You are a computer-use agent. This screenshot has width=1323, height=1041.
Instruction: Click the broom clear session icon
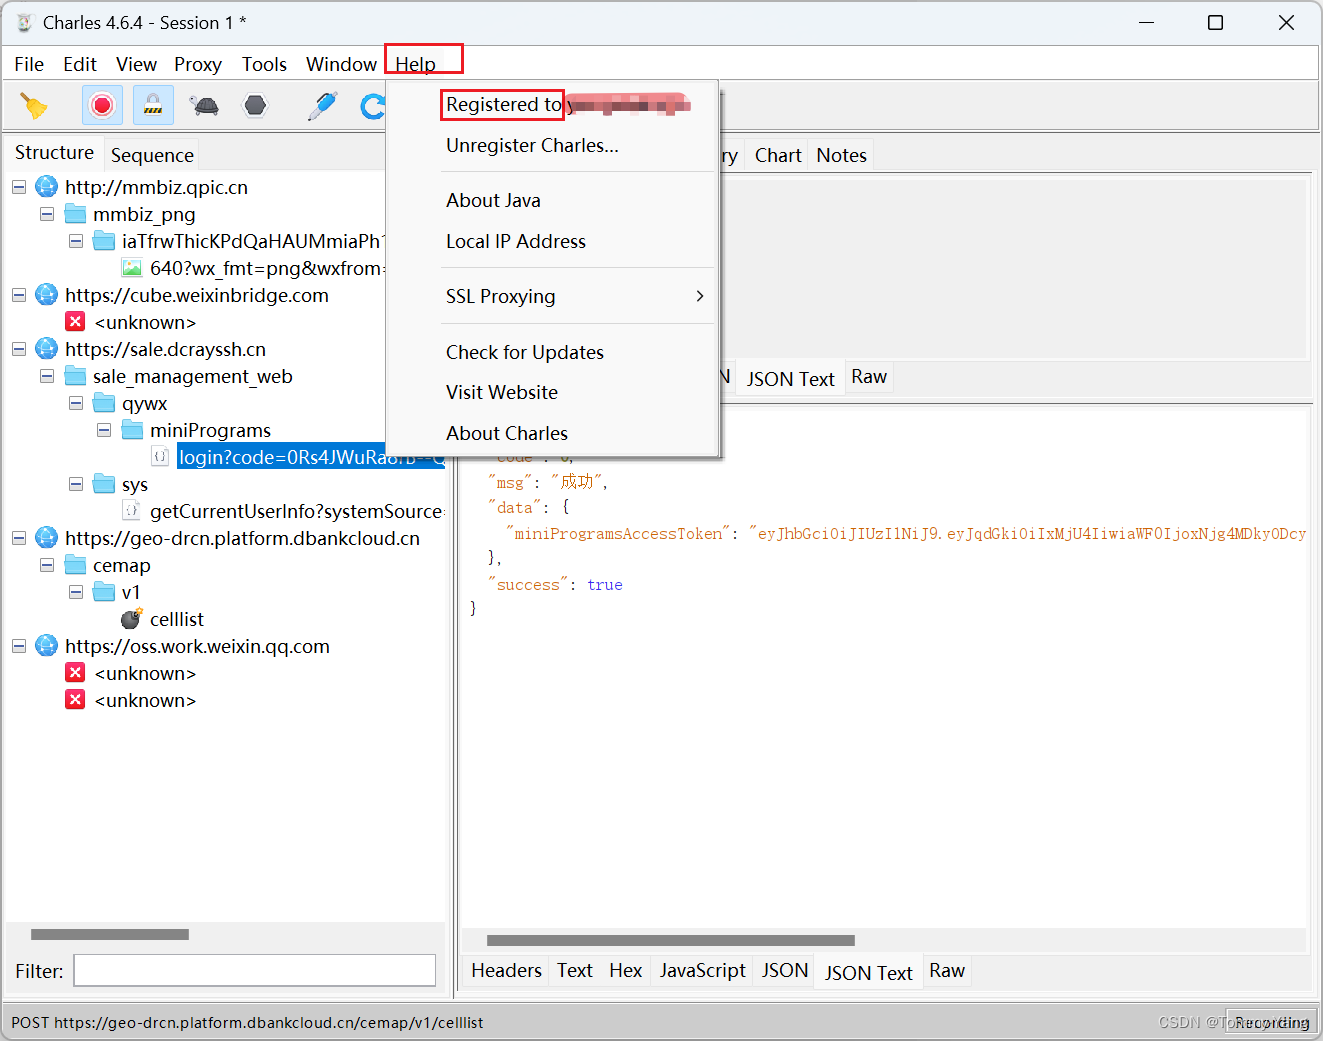pos(34,105)
